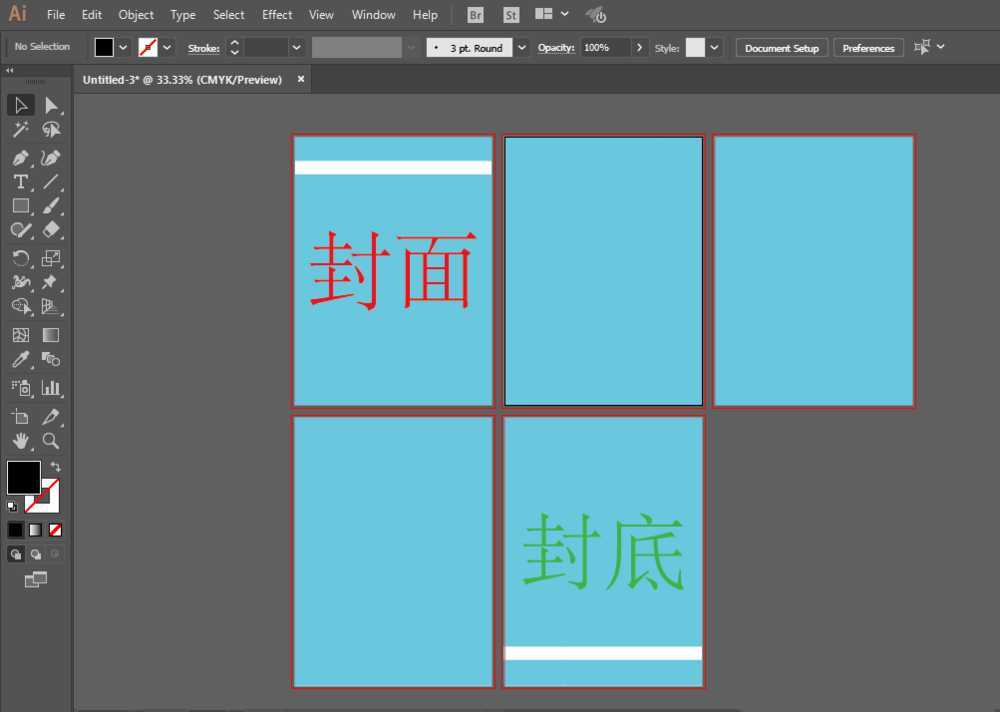Open the Window menu
The width and height of the screenshot is (1000, 712).
(373, 15)
